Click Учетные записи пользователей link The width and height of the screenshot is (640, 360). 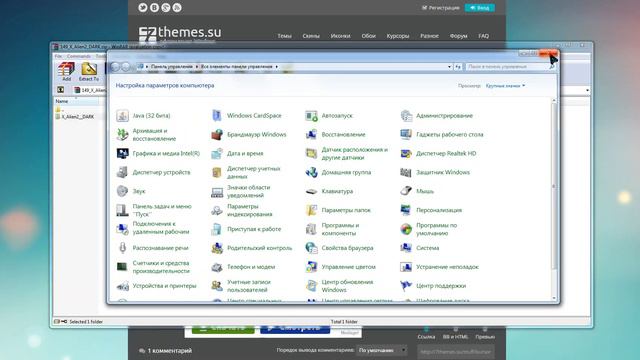point(249,286)
